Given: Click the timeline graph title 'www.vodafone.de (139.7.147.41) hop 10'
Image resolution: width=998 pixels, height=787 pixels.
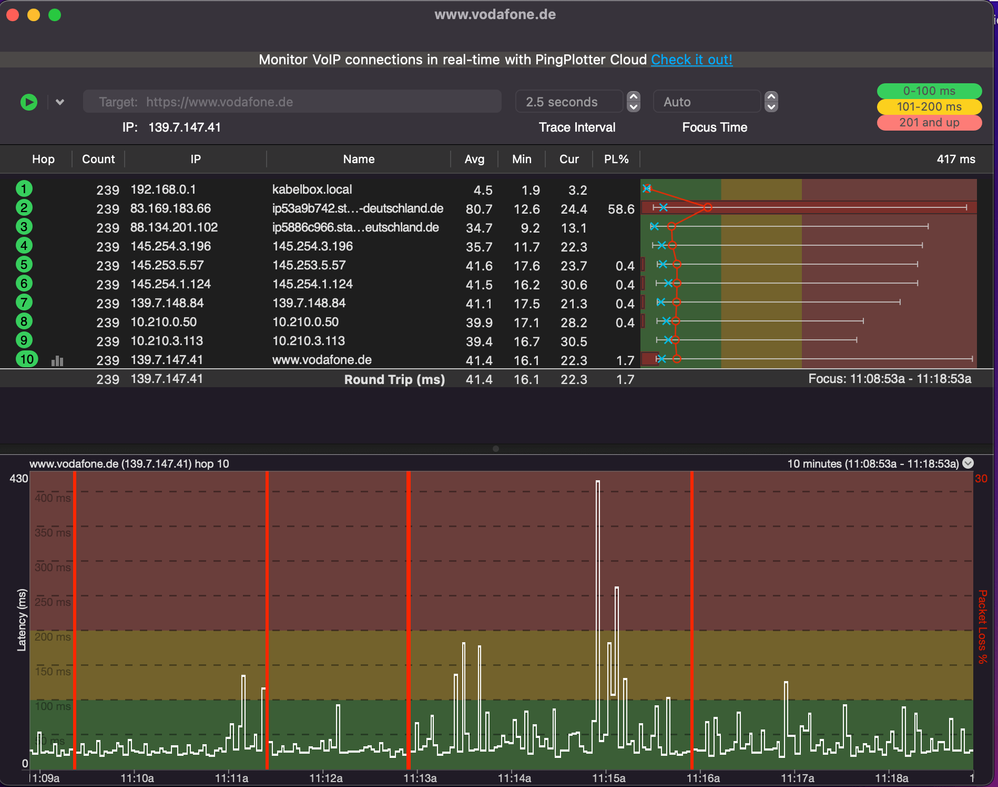Looking at the screenshot, I should click(129, 464).
